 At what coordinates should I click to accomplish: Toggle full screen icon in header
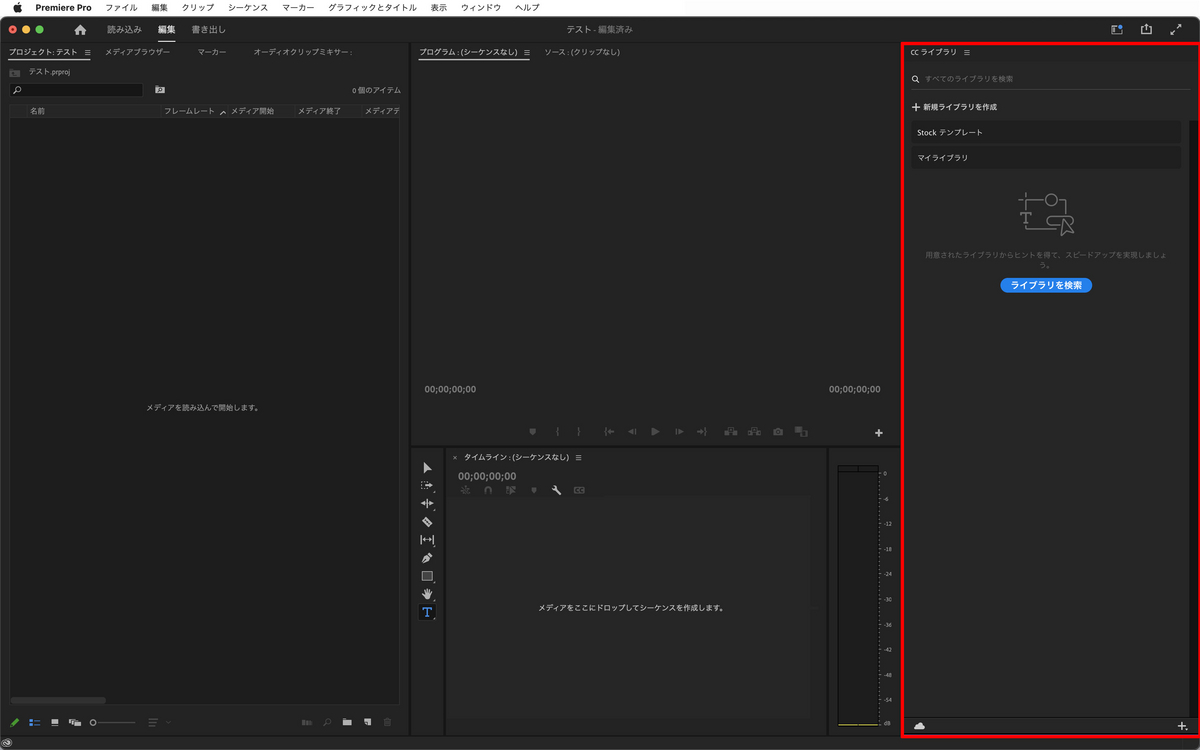(x=1176, y=30)
